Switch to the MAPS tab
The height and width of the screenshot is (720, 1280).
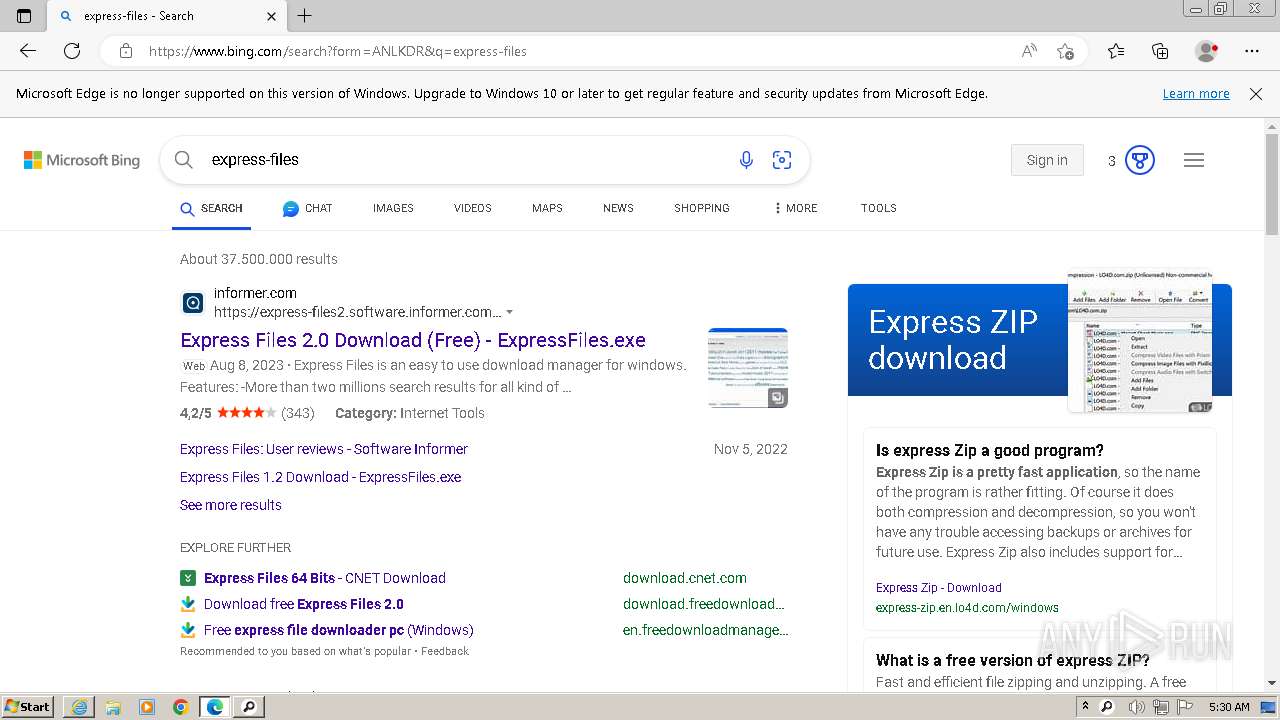point(547,208)
